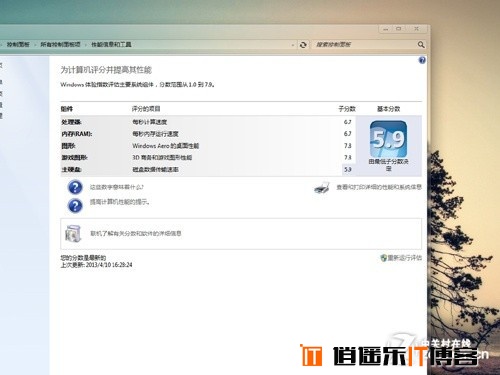Select 性能信息和工具 breadcrumb item

click(x=111, y=44)
